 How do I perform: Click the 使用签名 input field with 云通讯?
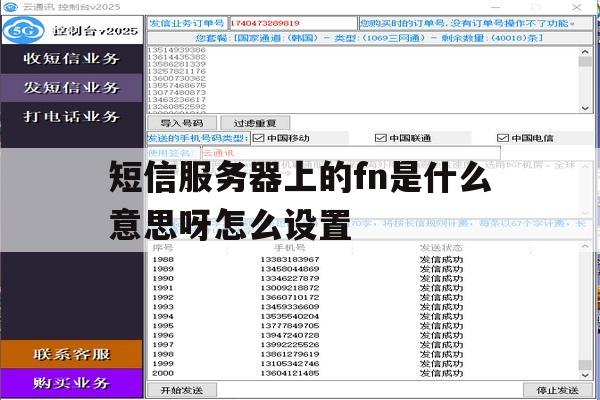click(351, 153)
